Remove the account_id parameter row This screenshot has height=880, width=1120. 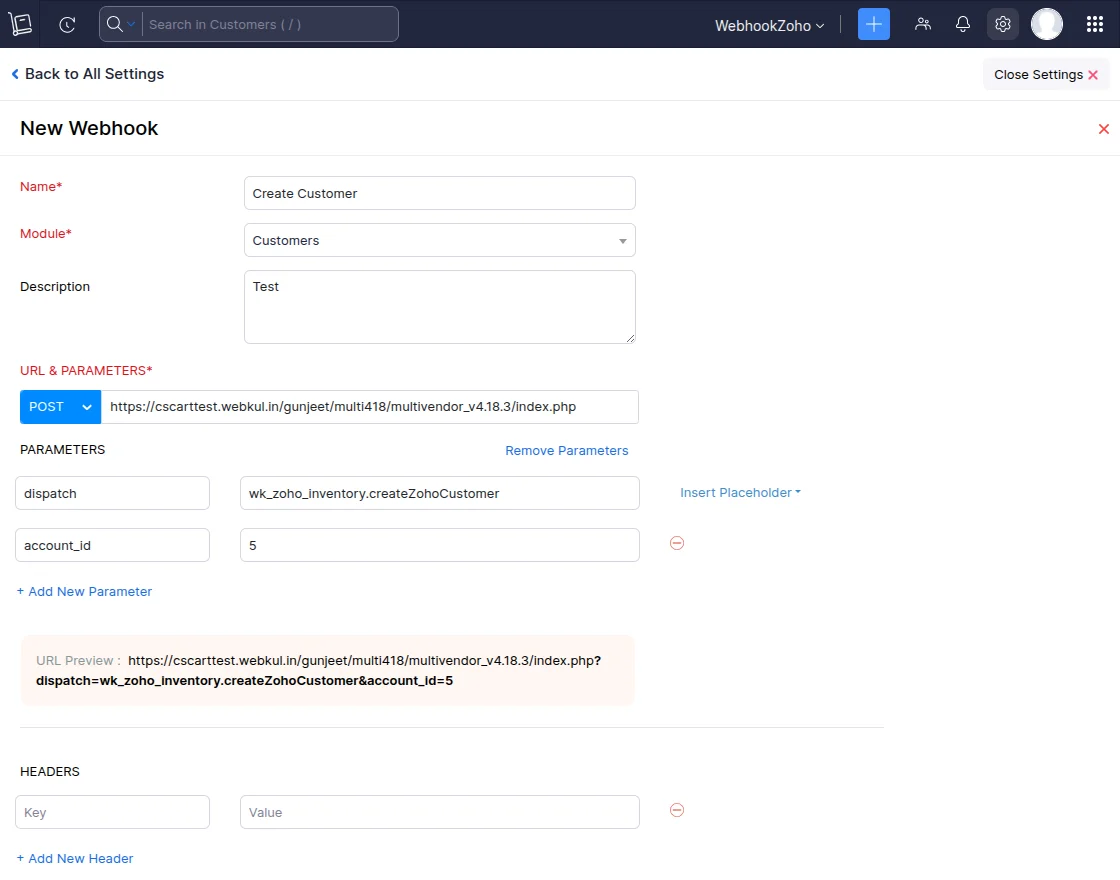[677, 543]
